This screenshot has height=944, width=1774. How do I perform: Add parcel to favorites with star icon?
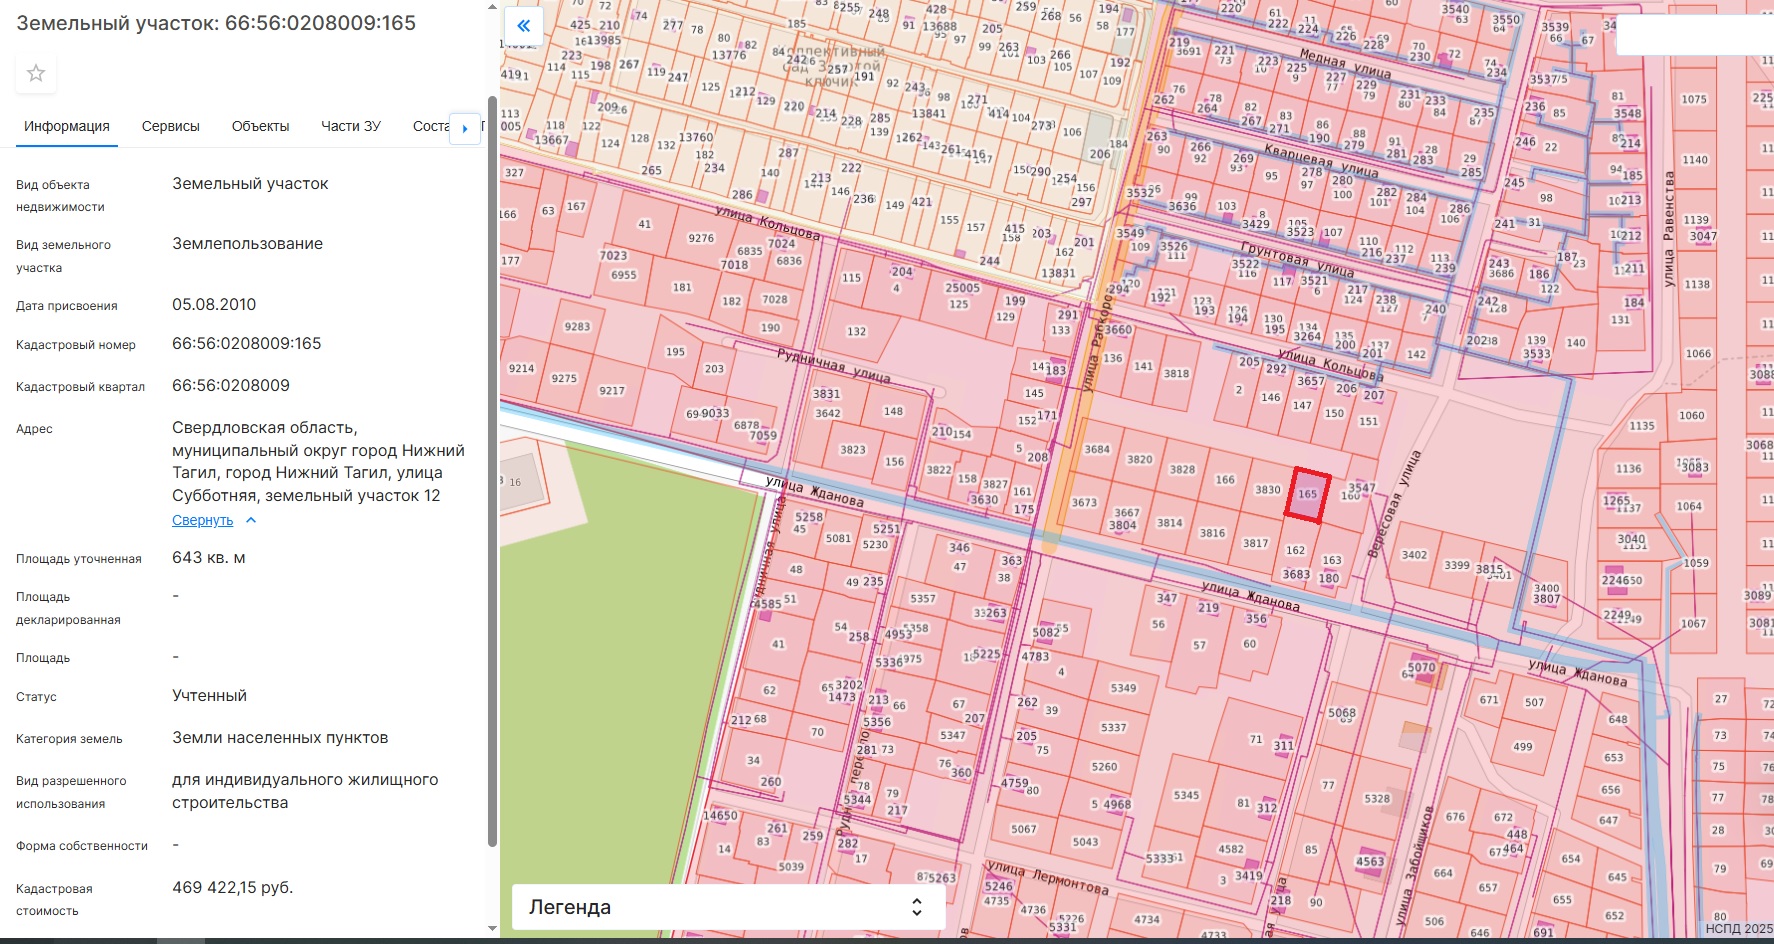(x=36, y=73)
